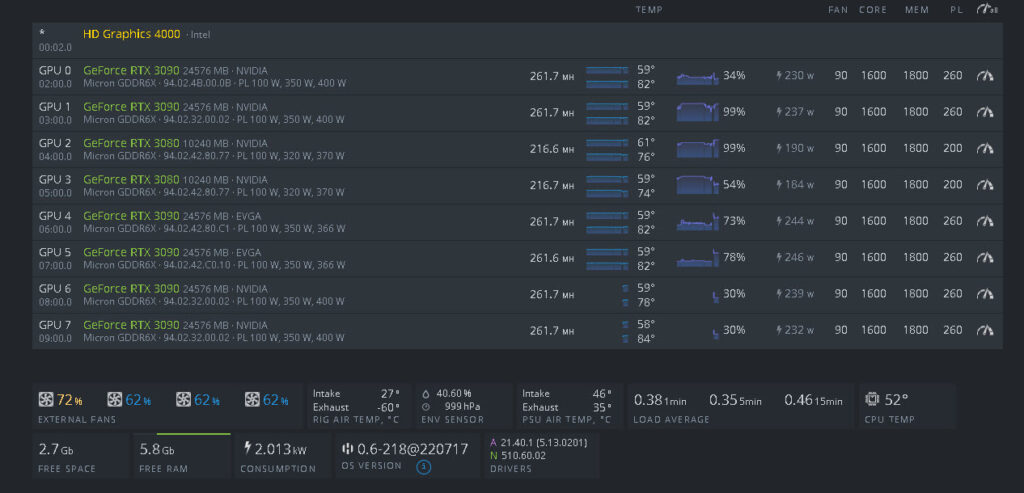The height and width of the screenshot is (493, 1024).
Task: Click the FAN column header
Action: 838,10
